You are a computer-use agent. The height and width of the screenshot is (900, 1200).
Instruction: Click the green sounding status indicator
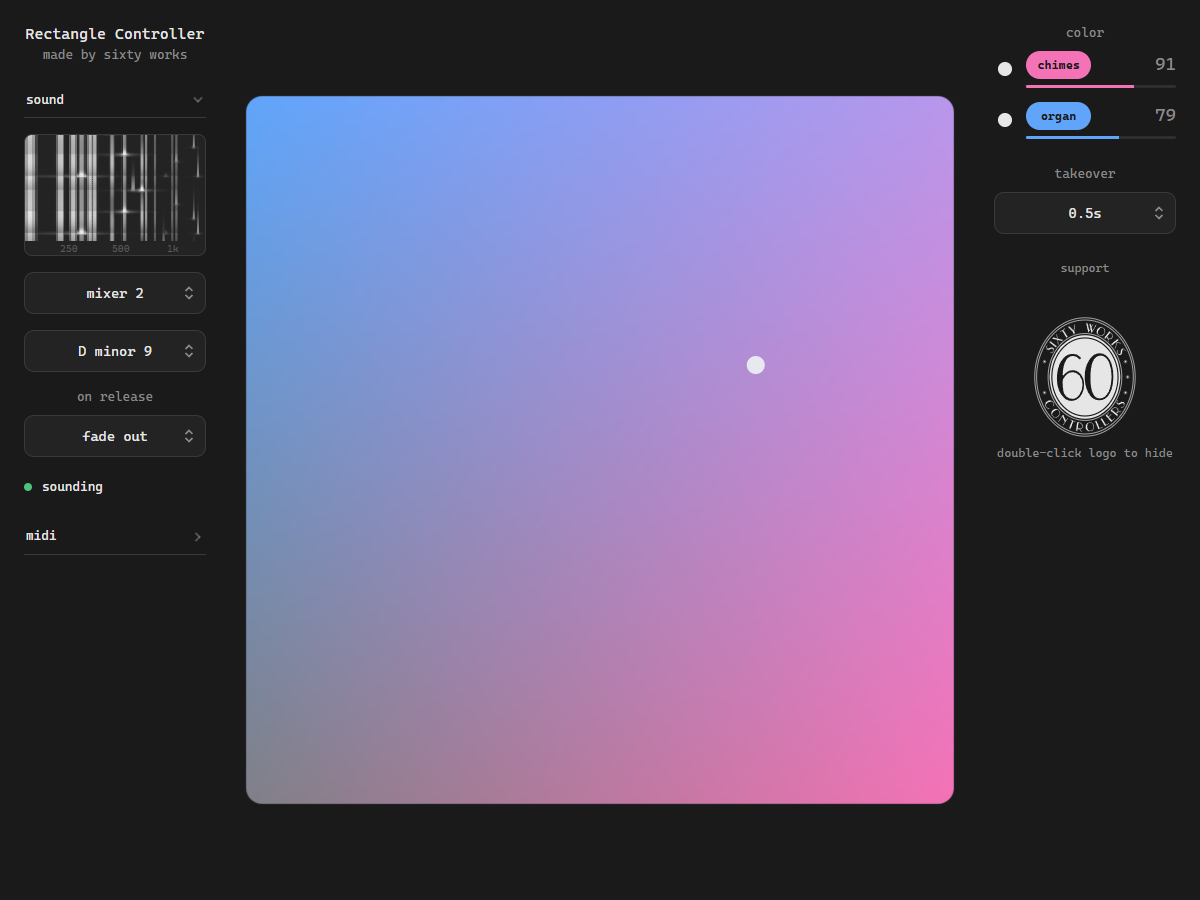(x=28, y=487)
